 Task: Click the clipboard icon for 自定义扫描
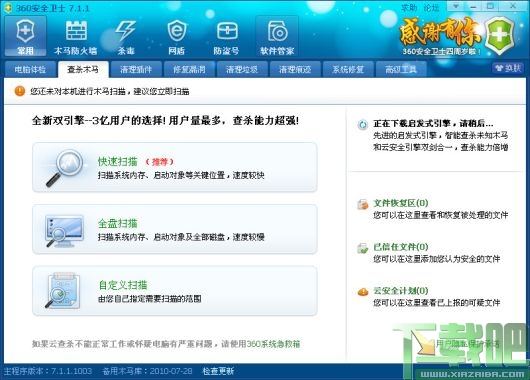click(64, 291)
